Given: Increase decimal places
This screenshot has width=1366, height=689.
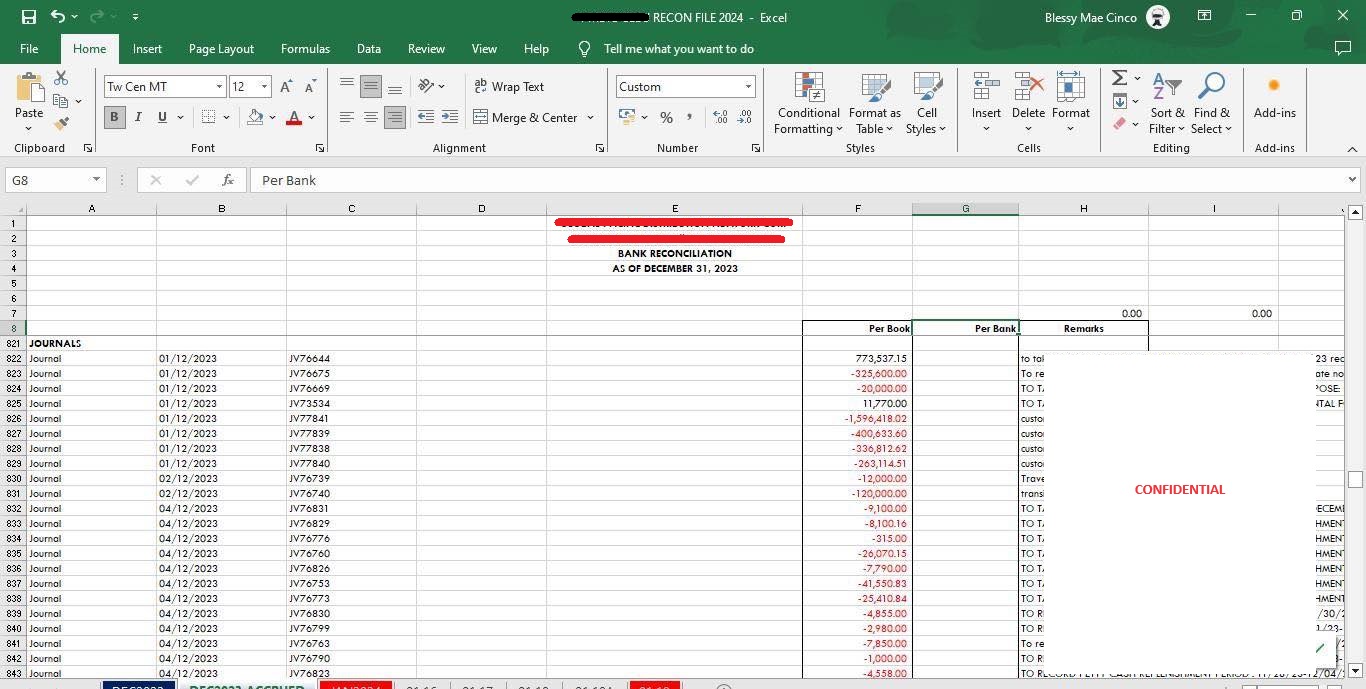Looking at the screenshot, I should click(720, 118).
